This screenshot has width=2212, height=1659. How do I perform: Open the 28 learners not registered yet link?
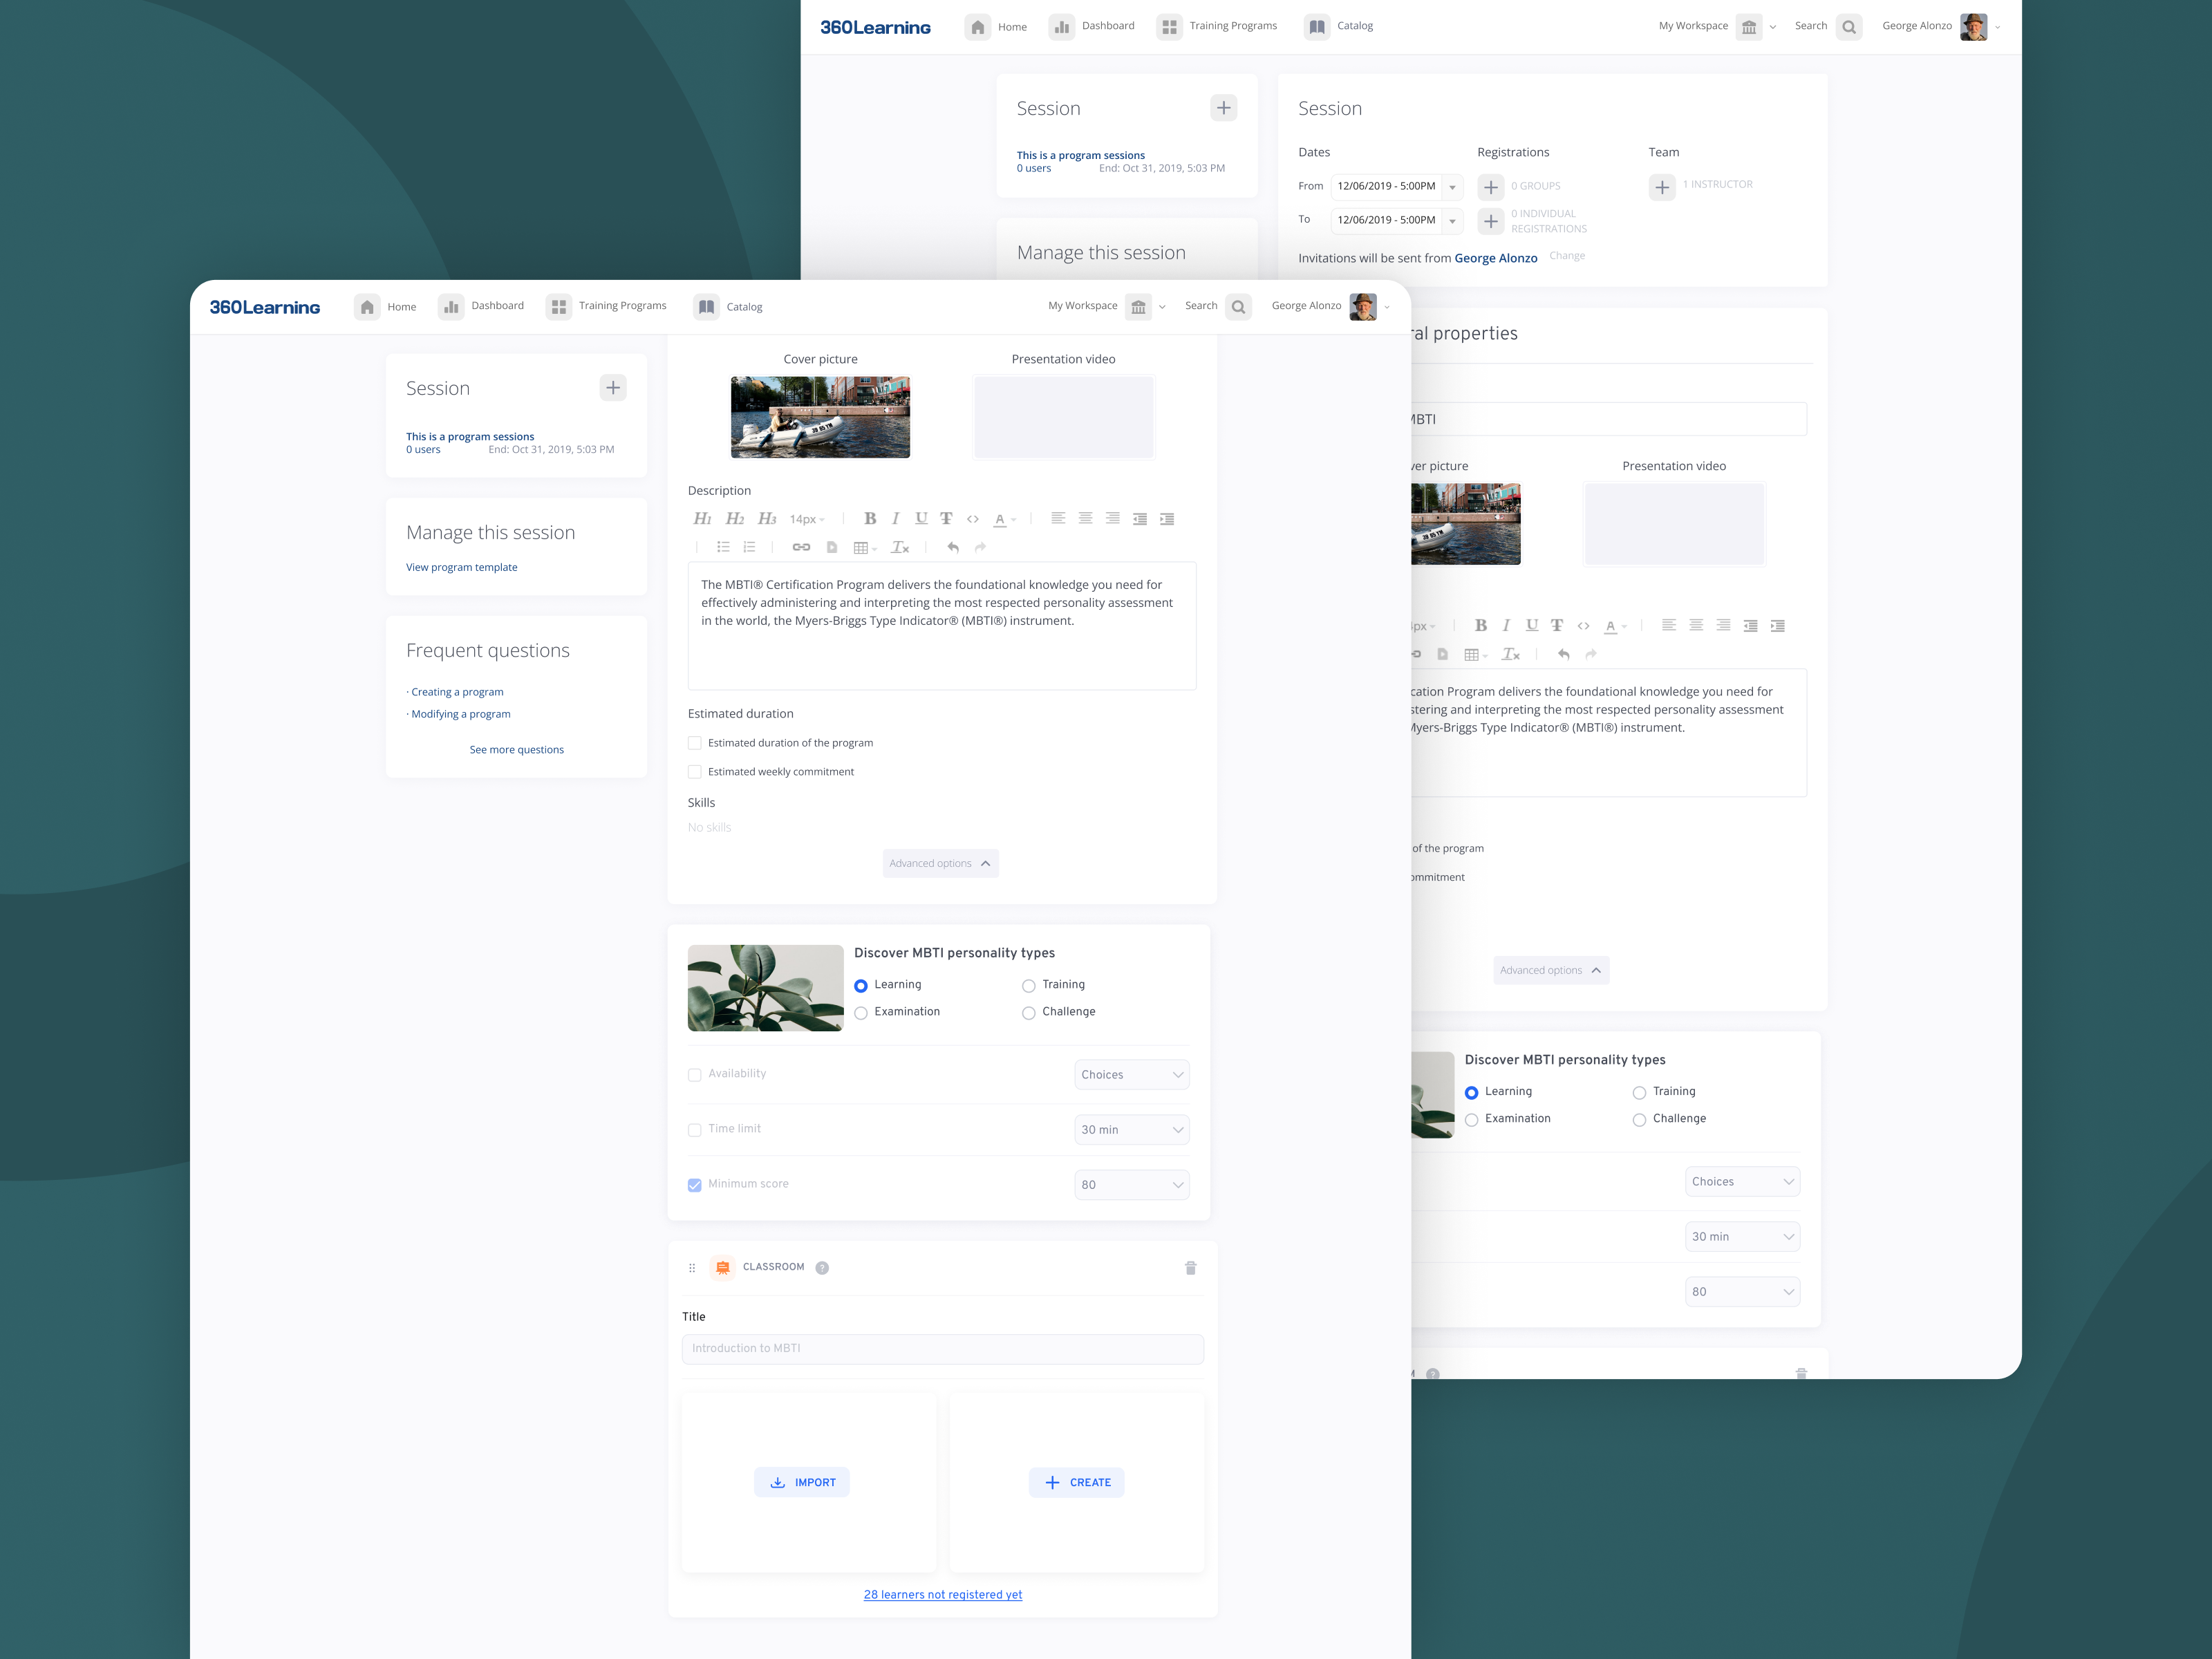tap(942, 1595)
